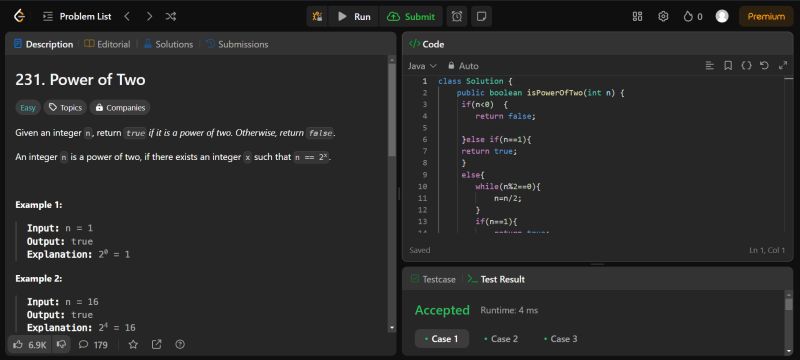Image resolution: width=800 pixels, height=360 pixels.
Task: Select Case 1 result
Action: (442, 339)
